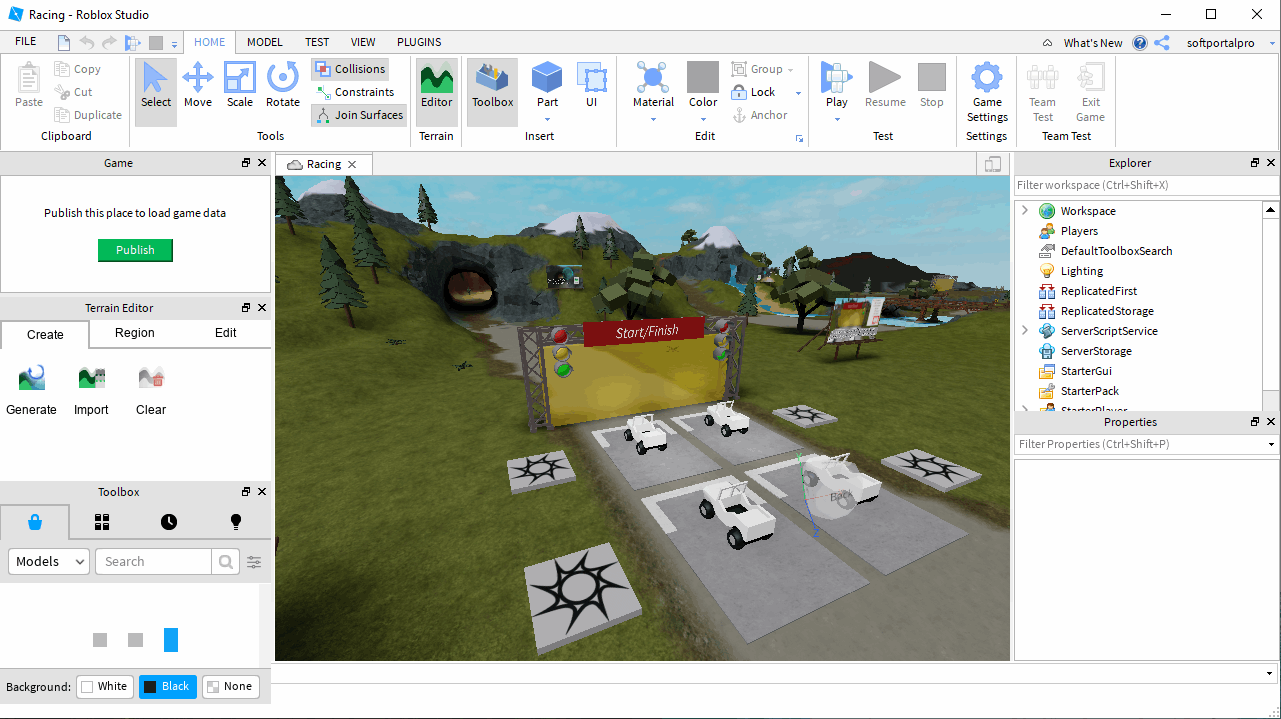Choose the Rotate tool
The width and height of the screenshot is (1281, 719).
point(283,85)
